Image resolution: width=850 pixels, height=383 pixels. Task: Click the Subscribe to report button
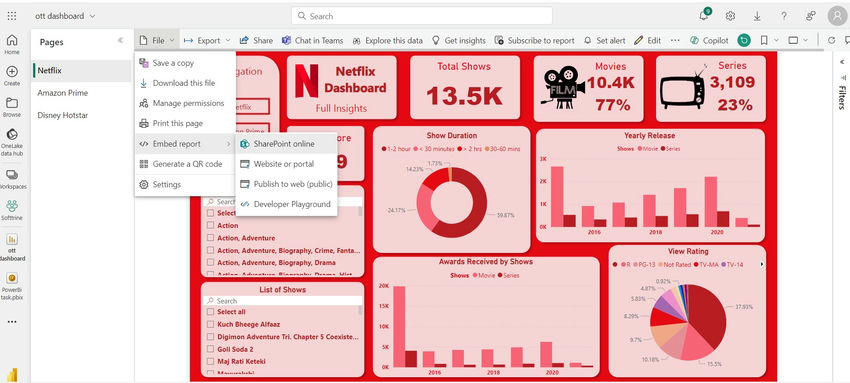tap(535, 40)
